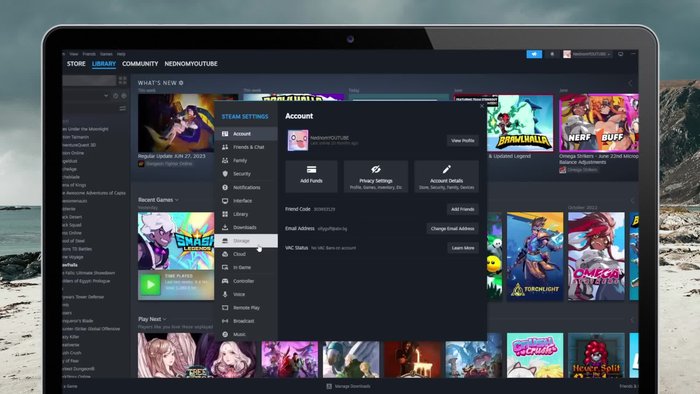
Task: Open Controller settings section
Action: 246,281
